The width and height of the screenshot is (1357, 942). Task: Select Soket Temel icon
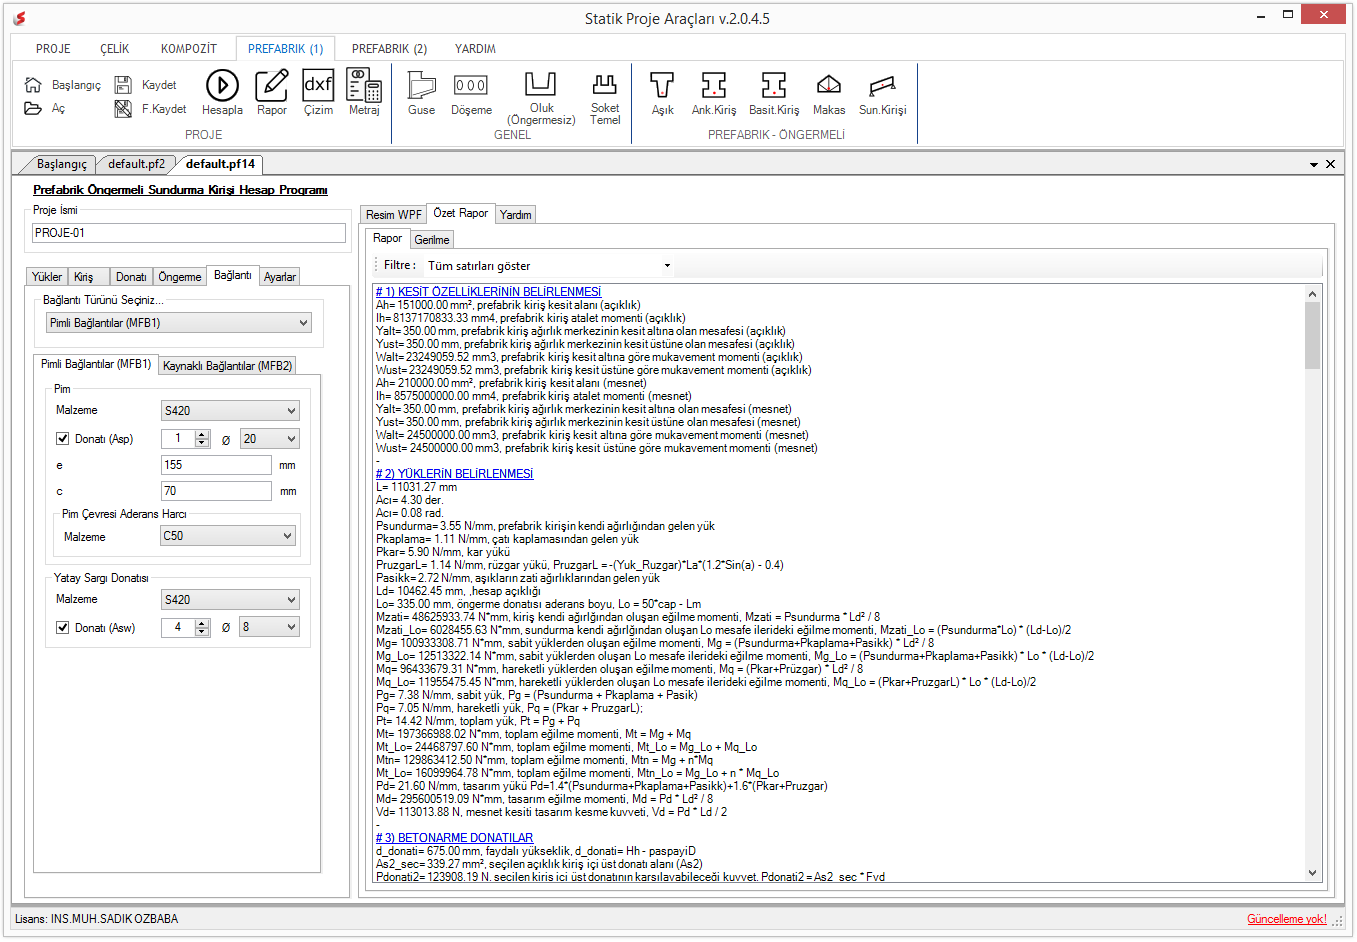604,84
